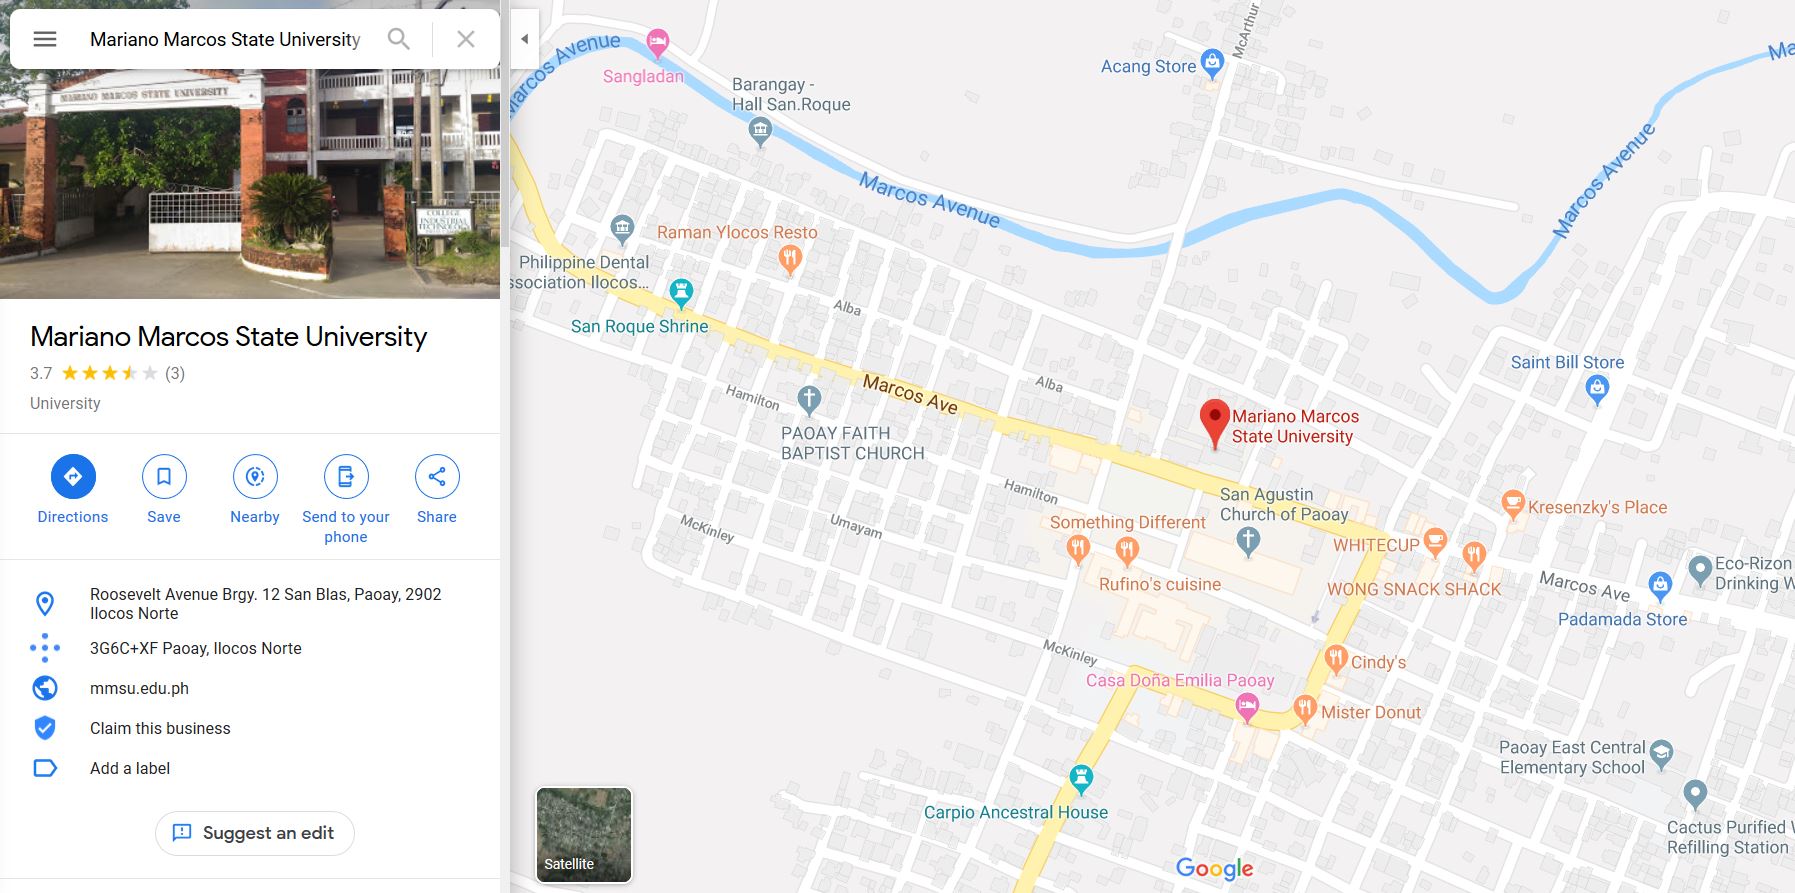1795x893 pixels.
Task: Share this place
Action: pos(437,476)
